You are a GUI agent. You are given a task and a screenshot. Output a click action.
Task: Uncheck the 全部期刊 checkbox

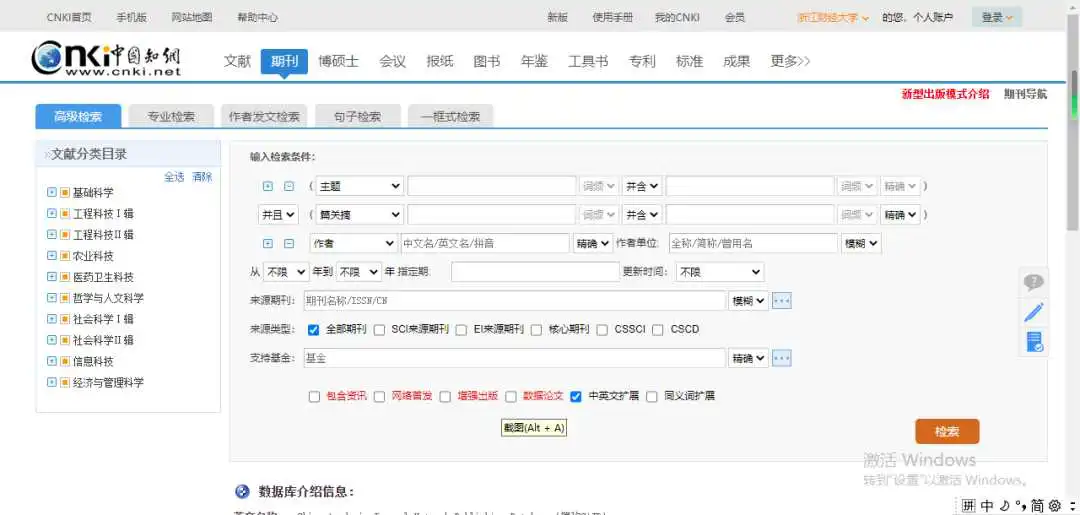coord(313,330)
